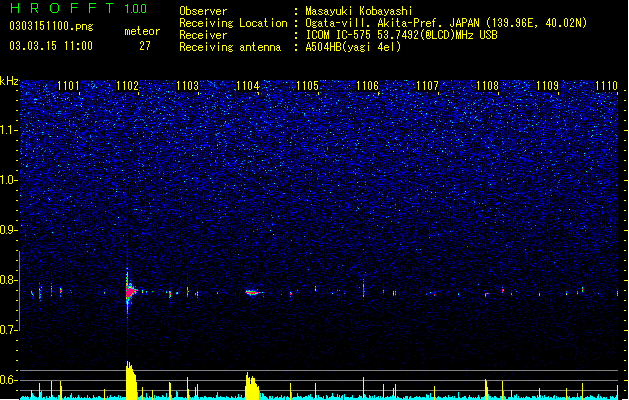
Task: Click the 0.6 kHz frequency axis label
Action: coord(10,380)
